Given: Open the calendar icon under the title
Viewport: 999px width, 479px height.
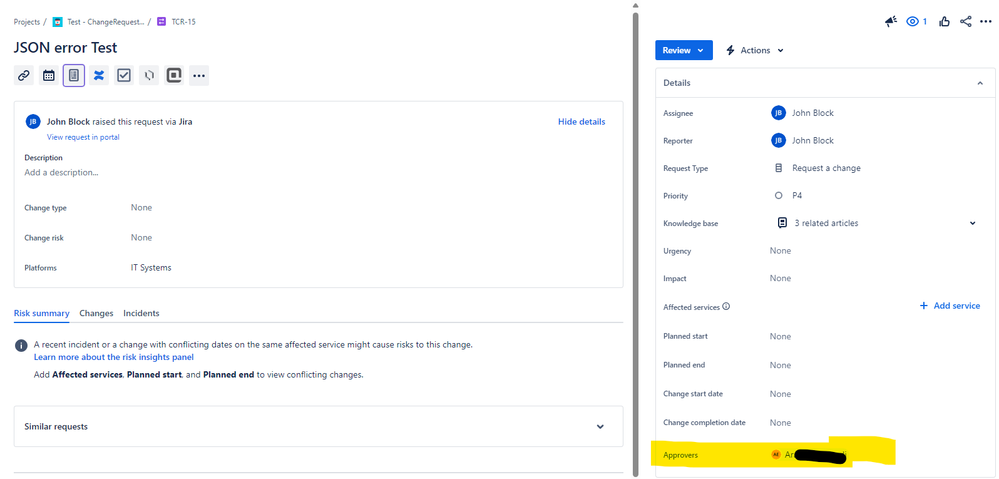Looking at the screenshot, I should [x=48, y=76].
